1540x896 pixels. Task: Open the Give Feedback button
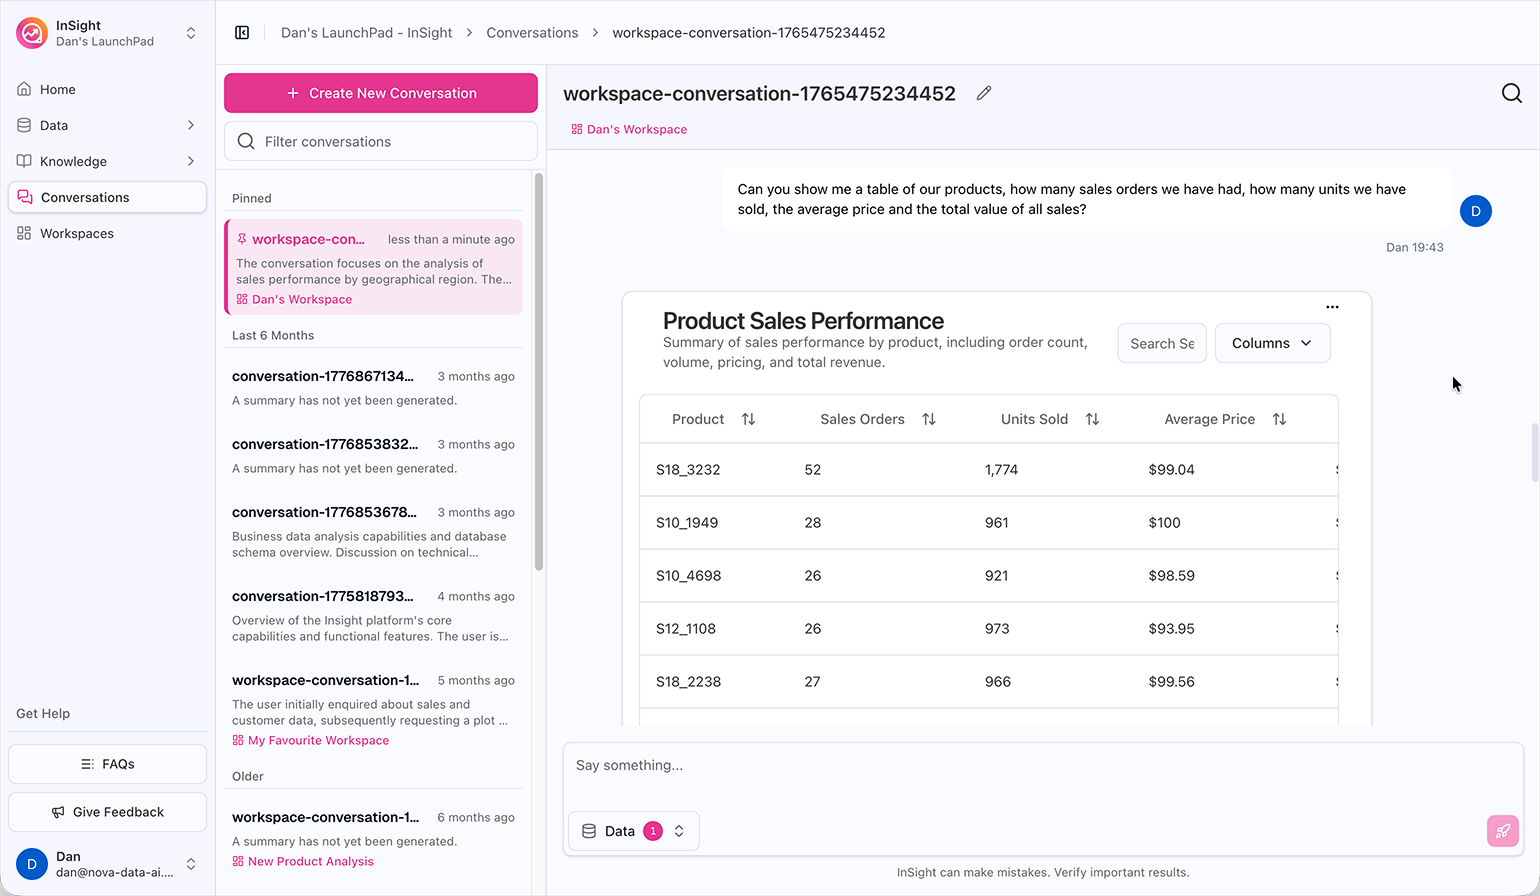[107, 812]
